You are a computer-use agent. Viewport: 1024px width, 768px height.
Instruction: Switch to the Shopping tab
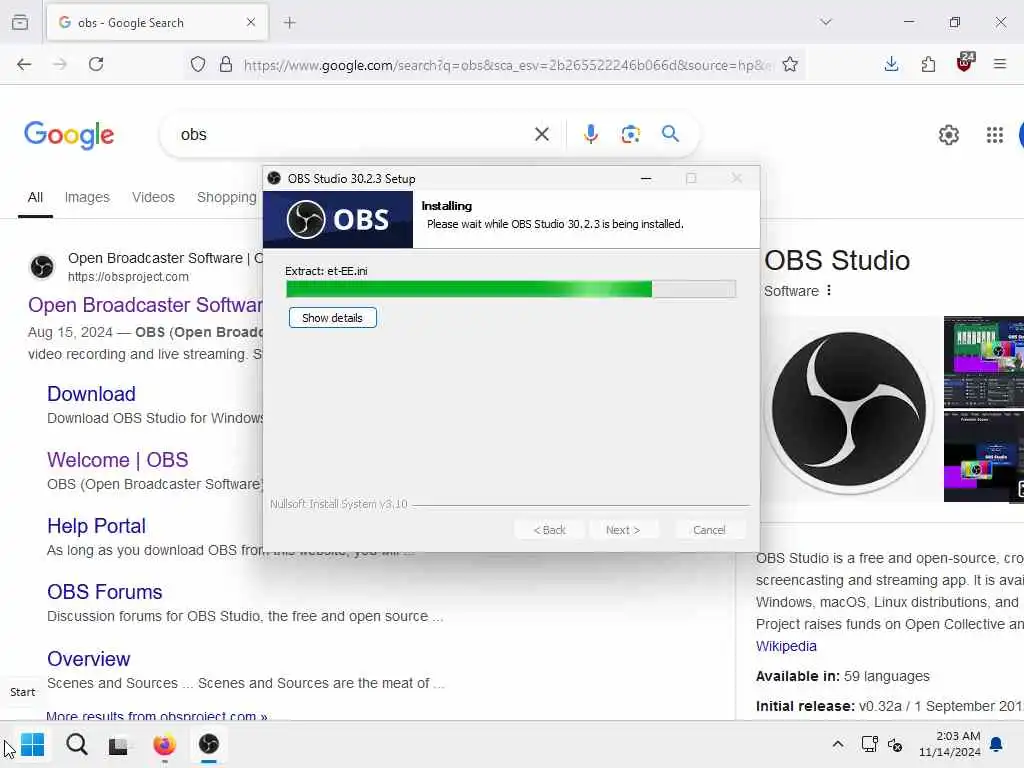[227, 197]
